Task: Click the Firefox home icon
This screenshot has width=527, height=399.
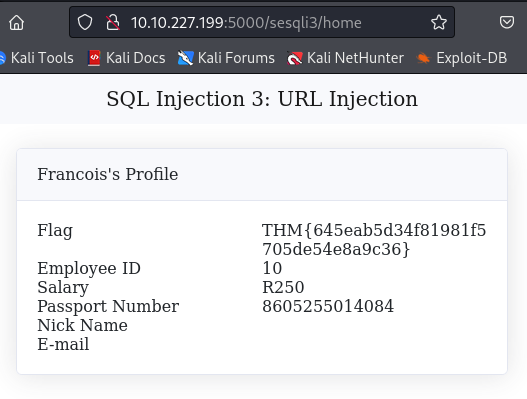Action: point(16,23)
